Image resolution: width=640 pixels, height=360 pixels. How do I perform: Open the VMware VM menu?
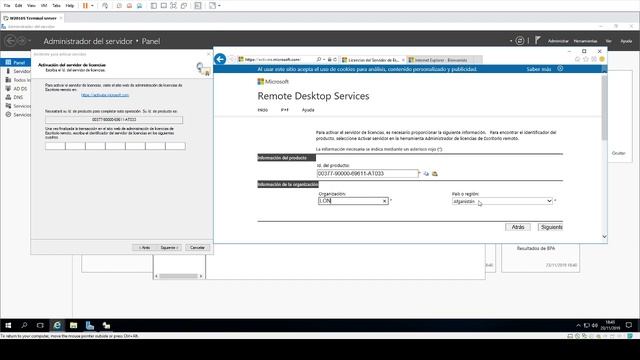point(44,6)
